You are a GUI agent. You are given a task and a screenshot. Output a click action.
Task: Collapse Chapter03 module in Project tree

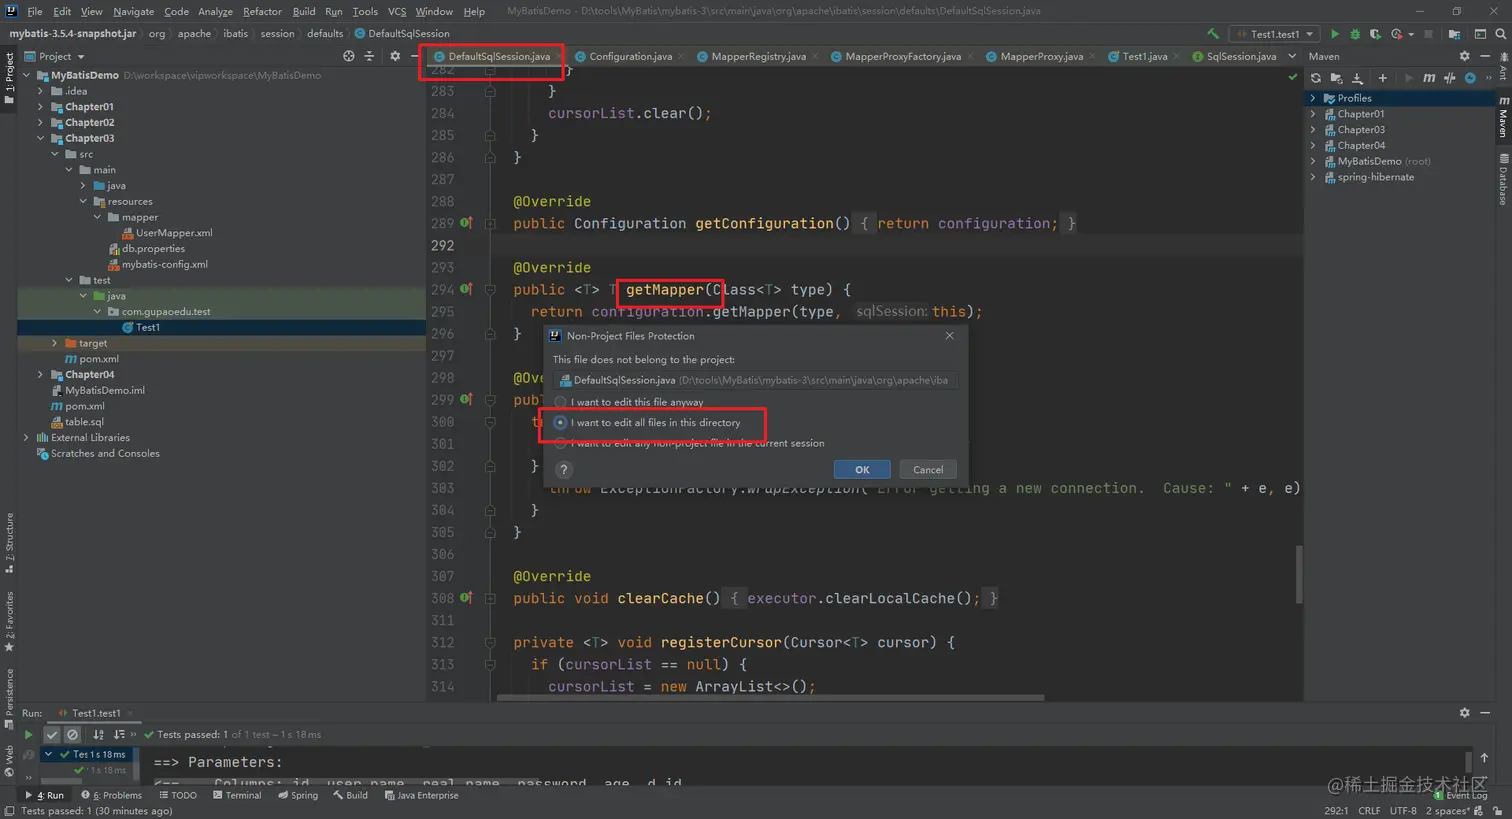point(41,138)
